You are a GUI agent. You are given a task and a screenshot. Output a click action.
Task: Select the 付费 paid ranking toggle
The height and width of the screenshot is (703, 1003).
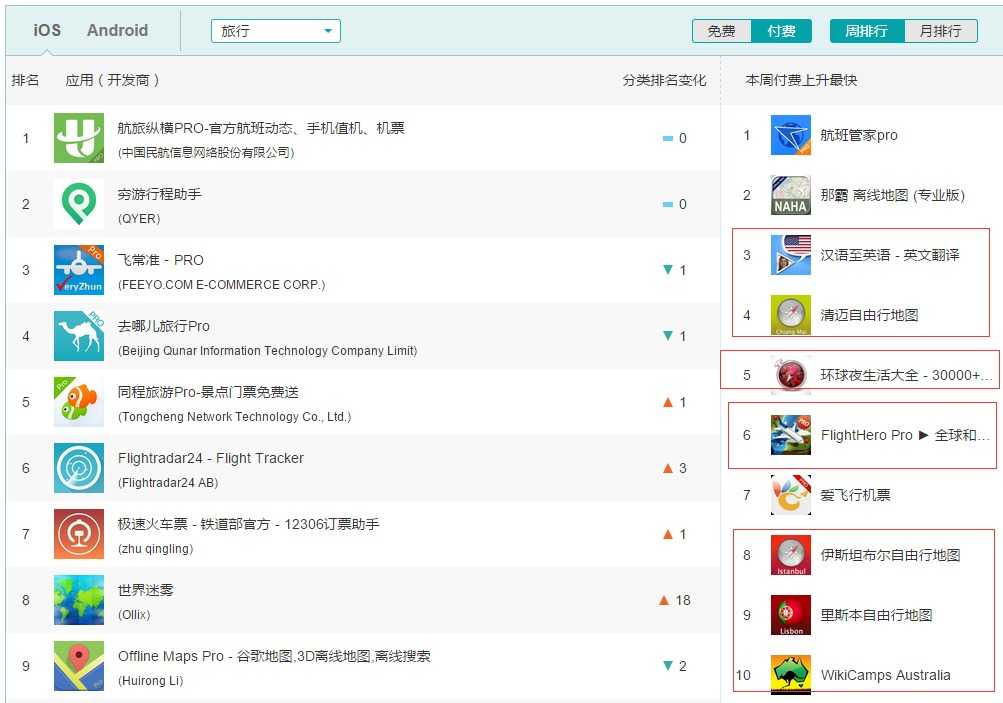point(782,31)
